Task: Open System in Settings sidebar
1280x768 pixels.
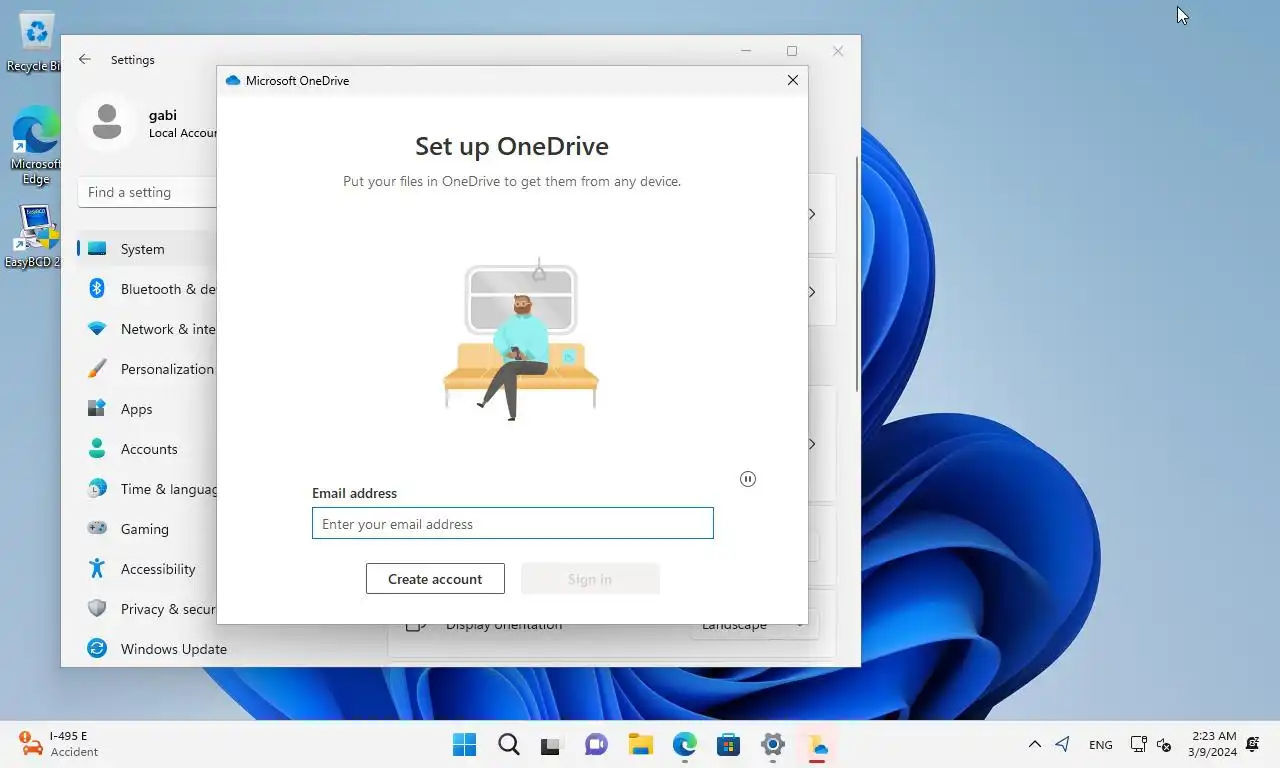Action: pos(147,249)
